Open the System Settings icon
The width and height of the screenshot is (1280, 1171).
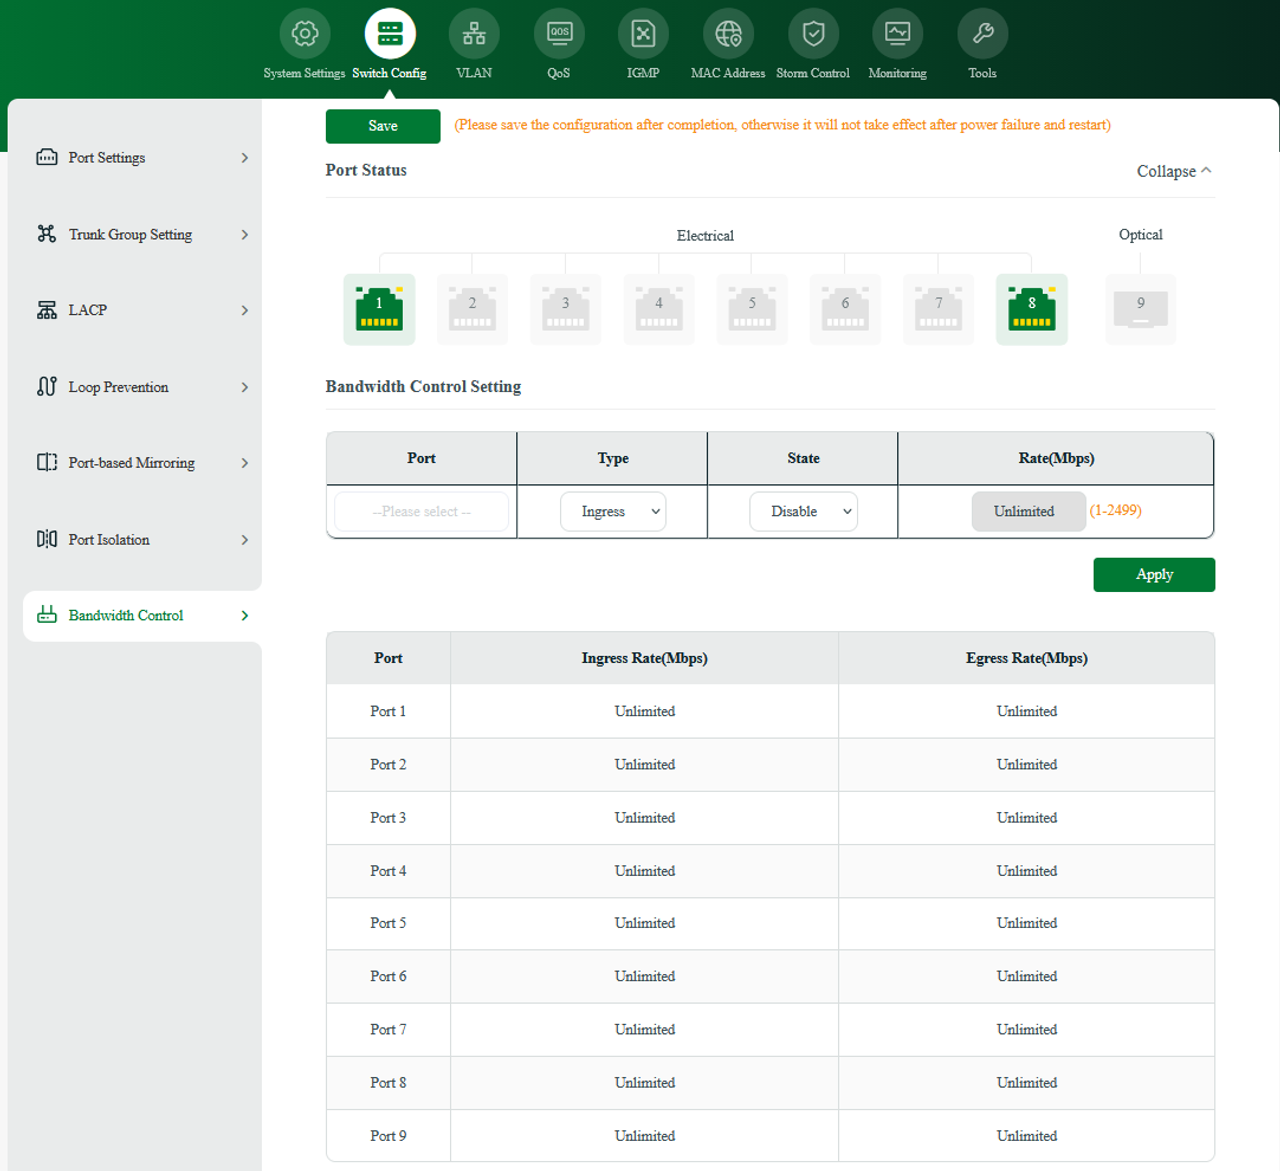tap(304, 33)
